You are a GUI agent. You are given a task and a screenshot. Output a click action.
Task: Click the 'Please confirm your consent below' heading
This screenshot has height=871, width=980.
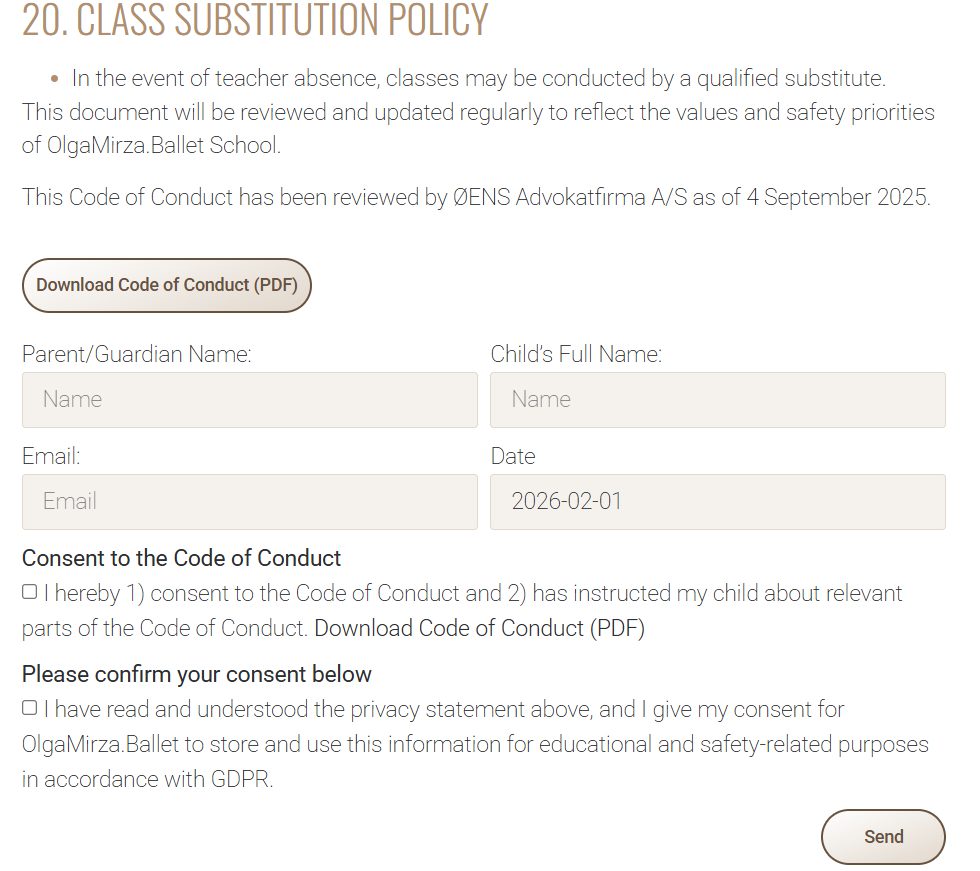click(x=196, y=674)
